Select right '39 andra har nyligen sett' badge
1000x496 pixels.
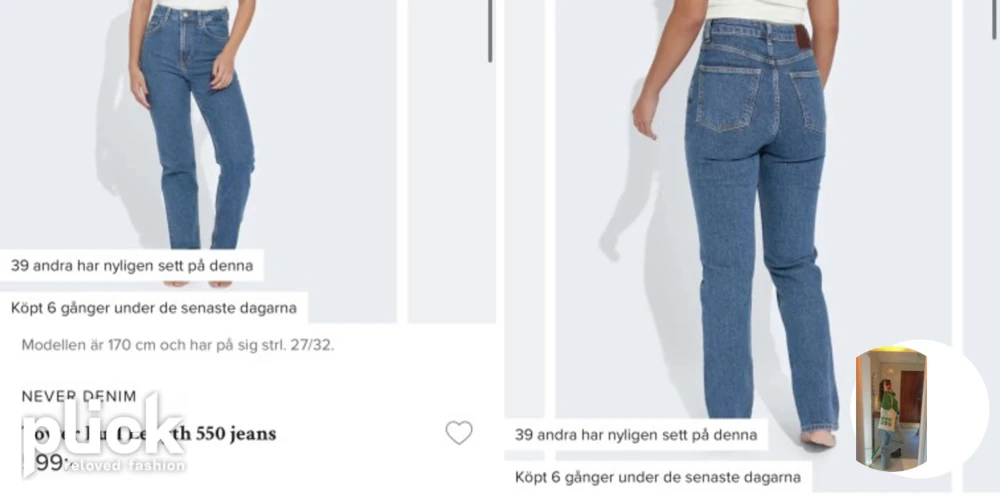[x=636, y=435]
